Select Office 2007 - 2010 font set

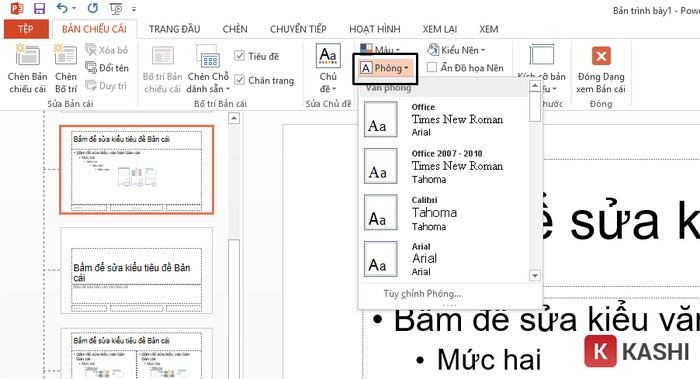444,167
